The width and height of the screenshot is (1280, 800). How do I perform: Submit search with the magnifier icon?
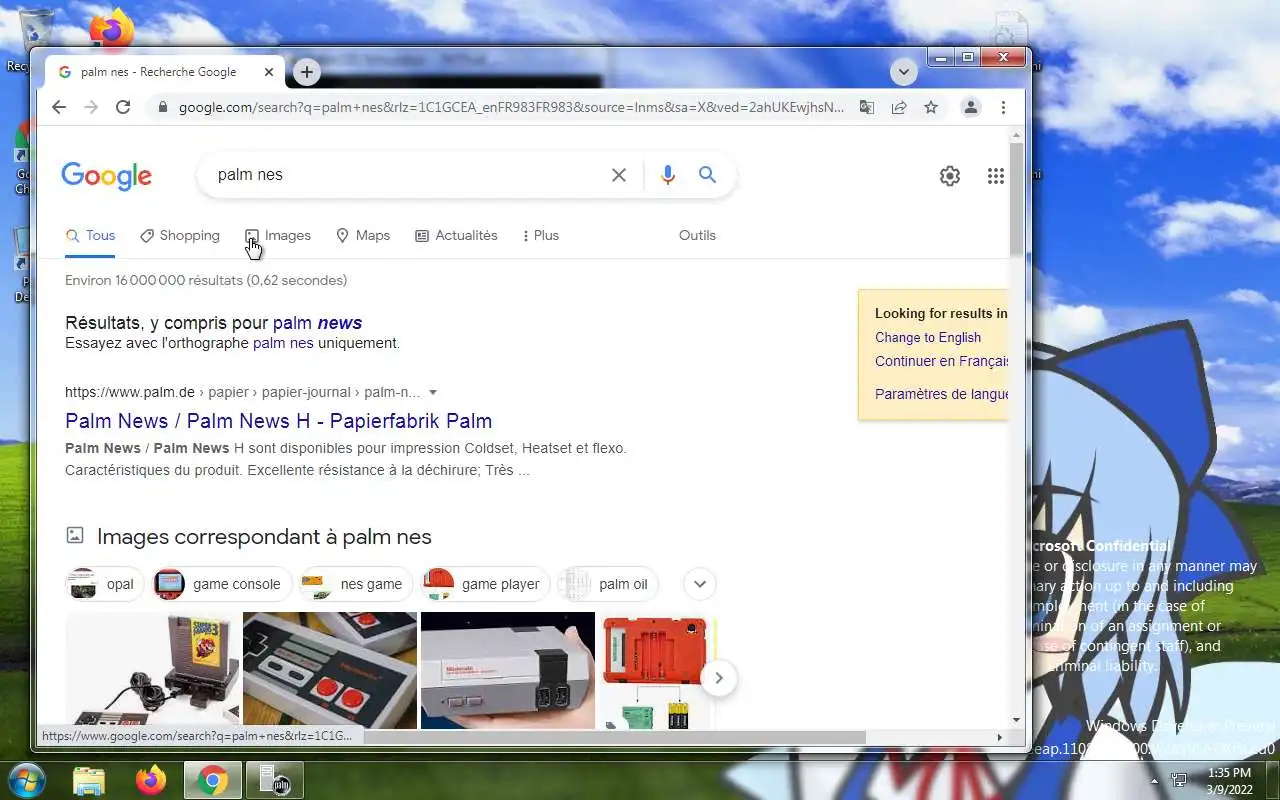(x=707, y=175)
